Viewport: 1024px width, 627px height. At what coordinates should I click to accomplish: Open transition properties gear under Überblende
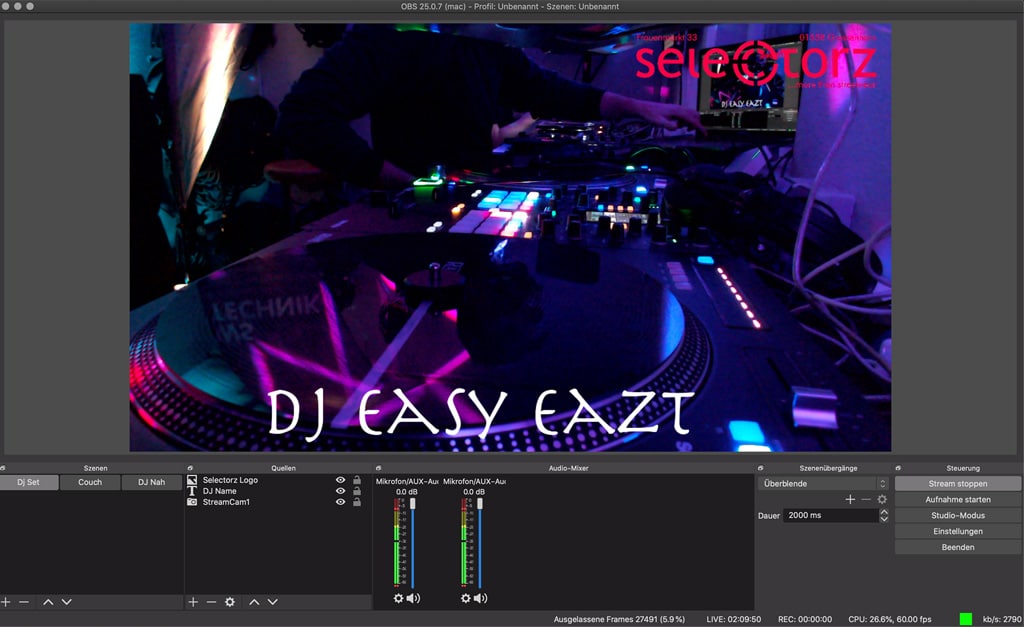pos(882,499)
